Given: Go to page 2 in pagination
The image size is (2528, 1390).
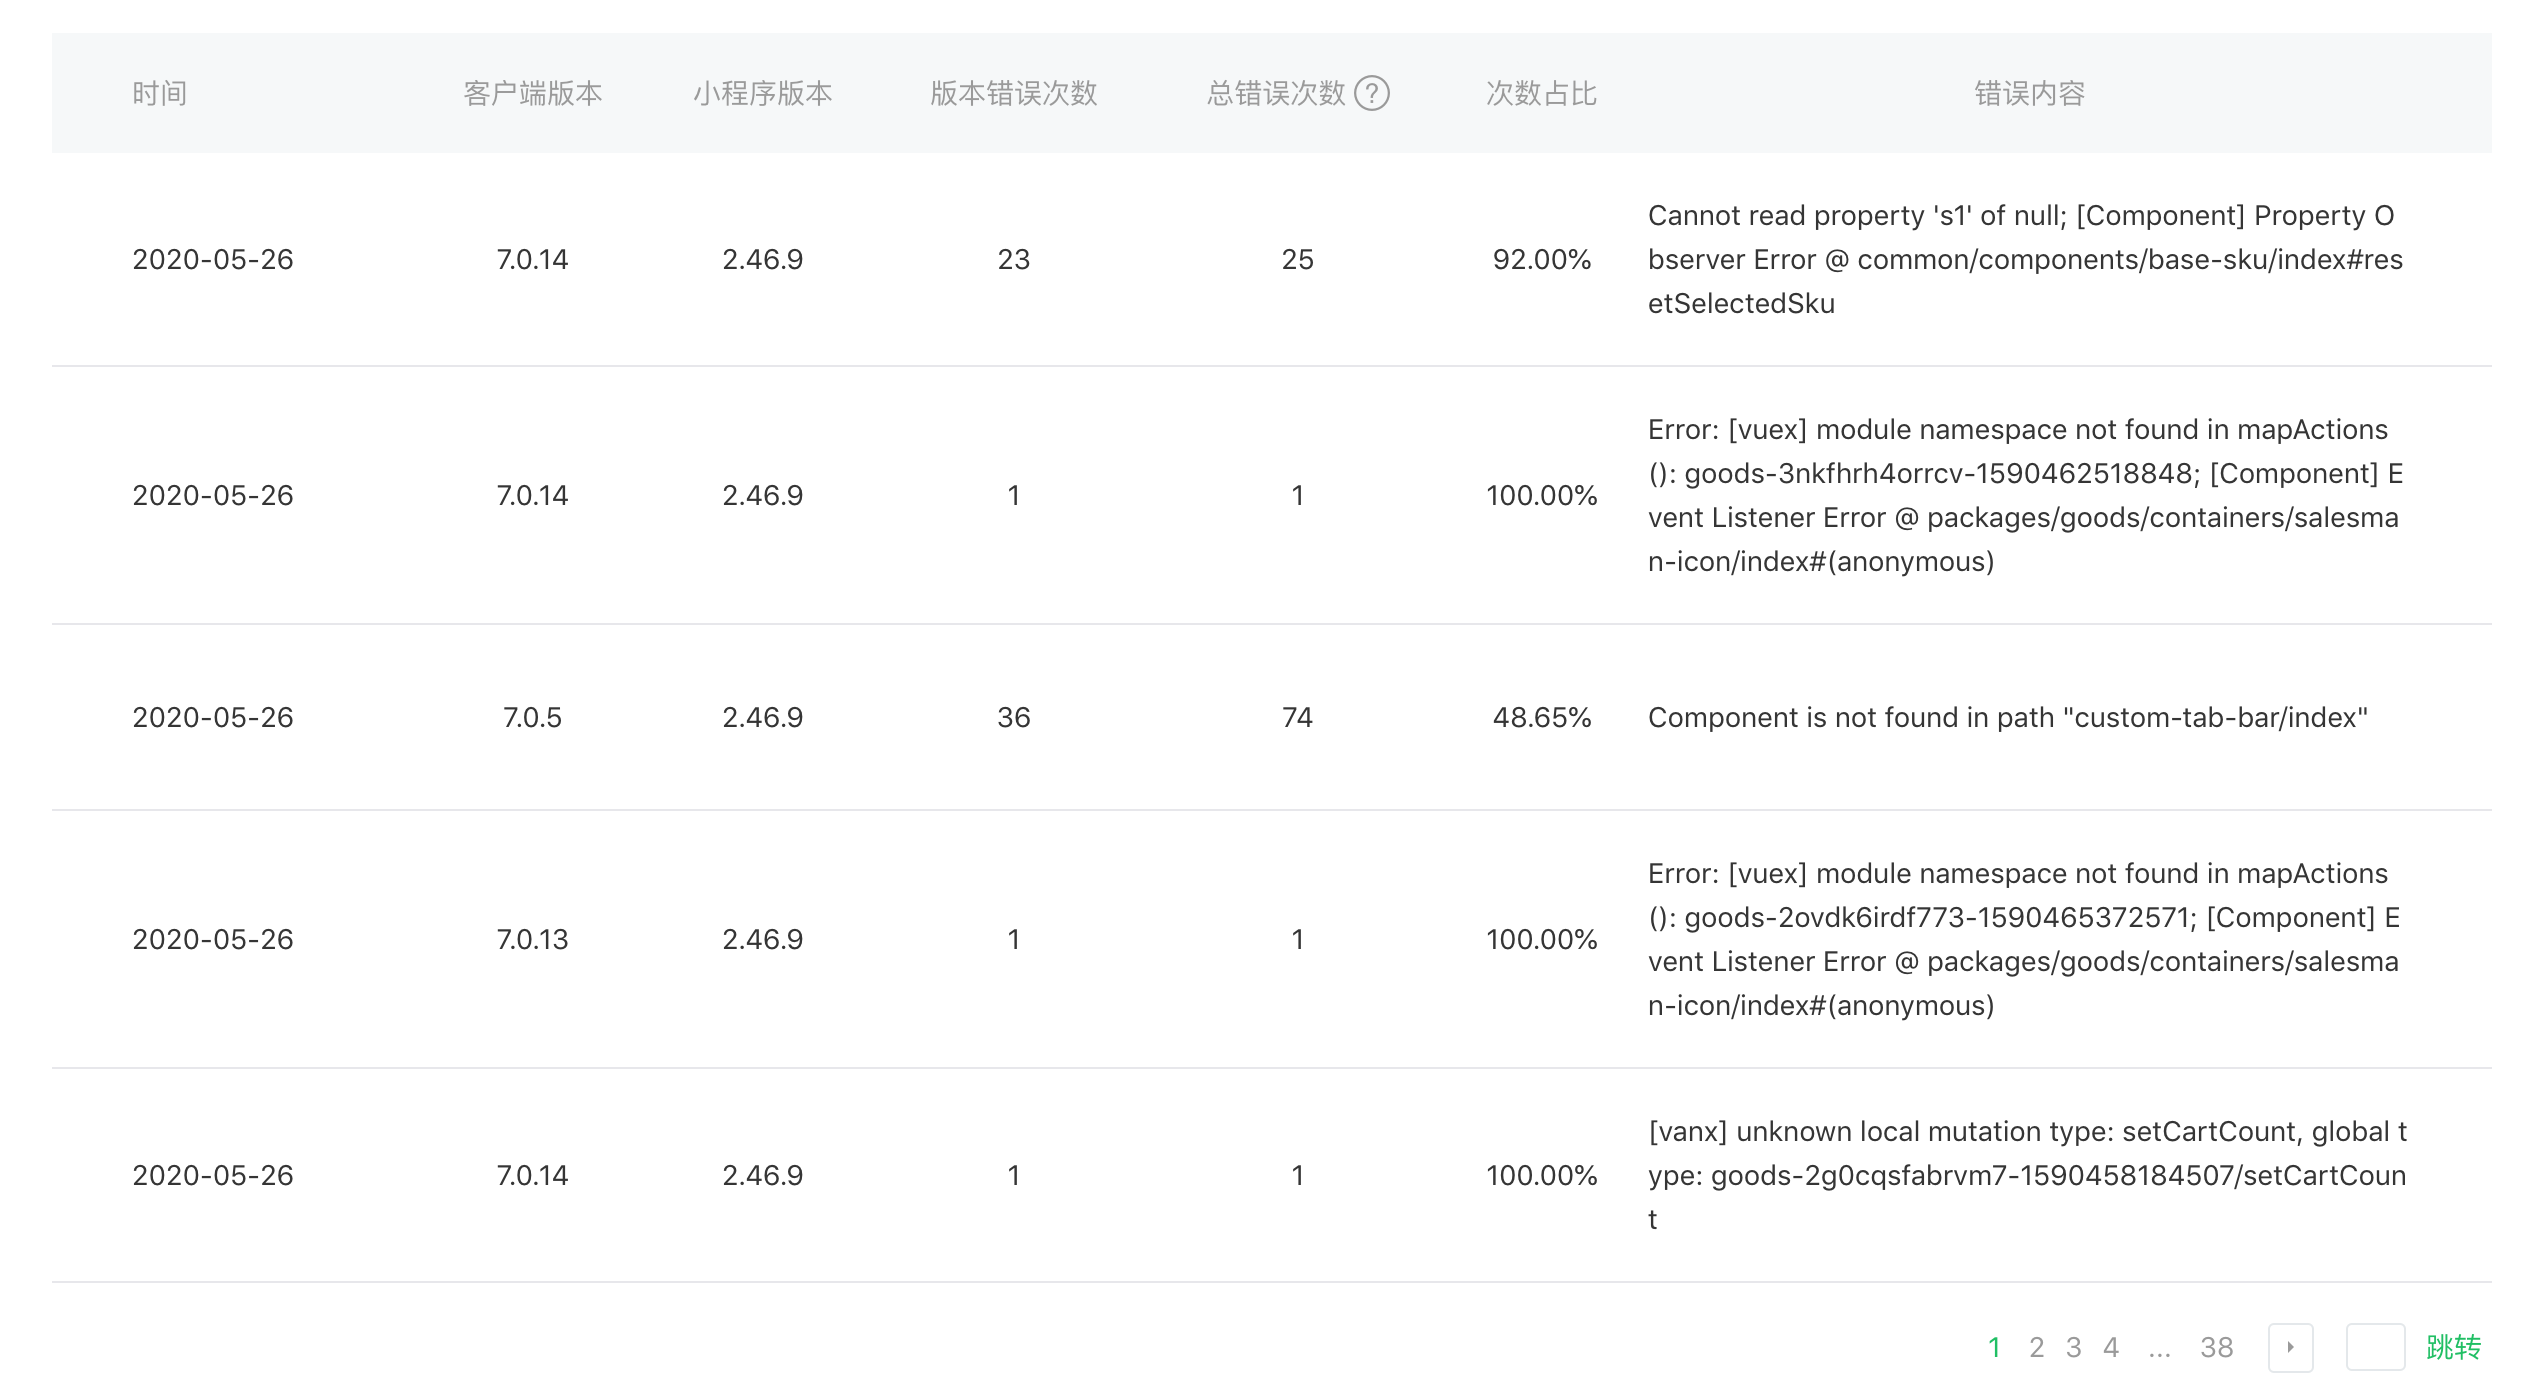Looking at the screenshot, I should click(x=2036, y=1347).
